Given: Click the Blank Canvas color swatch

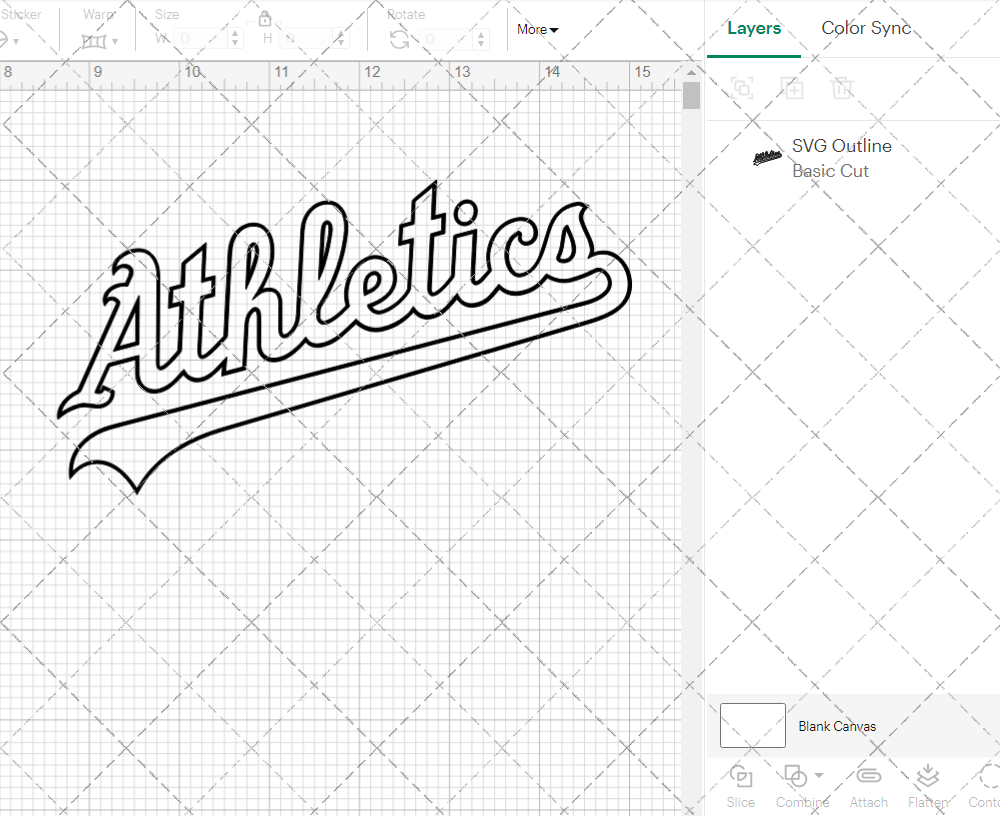Looking at the screenshot, I should click(752, 726).
